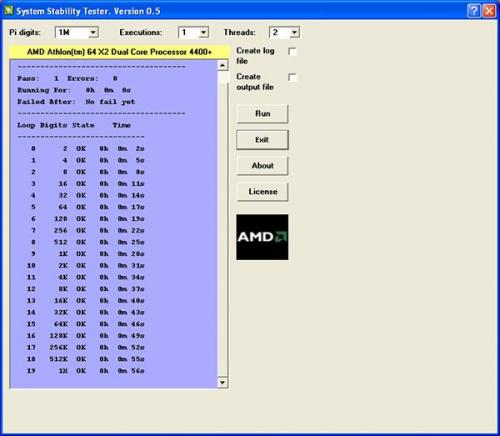Click the 'Pass: 1 Errors: 0' line
This screenshot has width=500, height=436.
(x=67, y=79)
